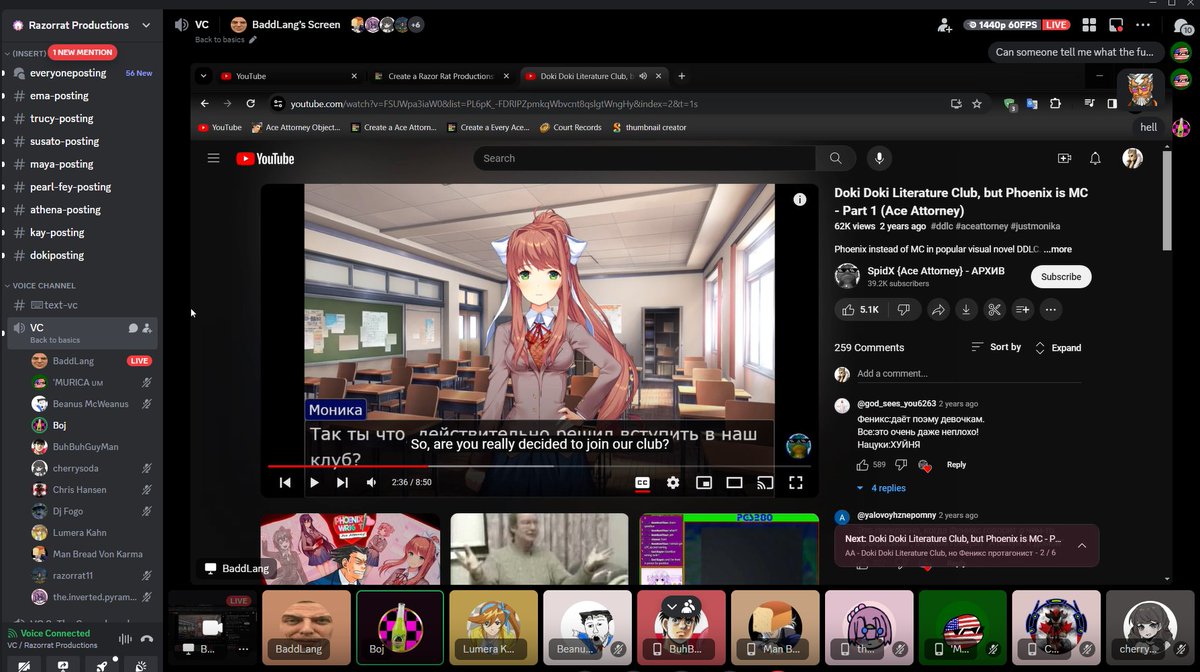Click the 1 NEW MENTION pill
Screen dimensions: 1200x672
[83, 52]
